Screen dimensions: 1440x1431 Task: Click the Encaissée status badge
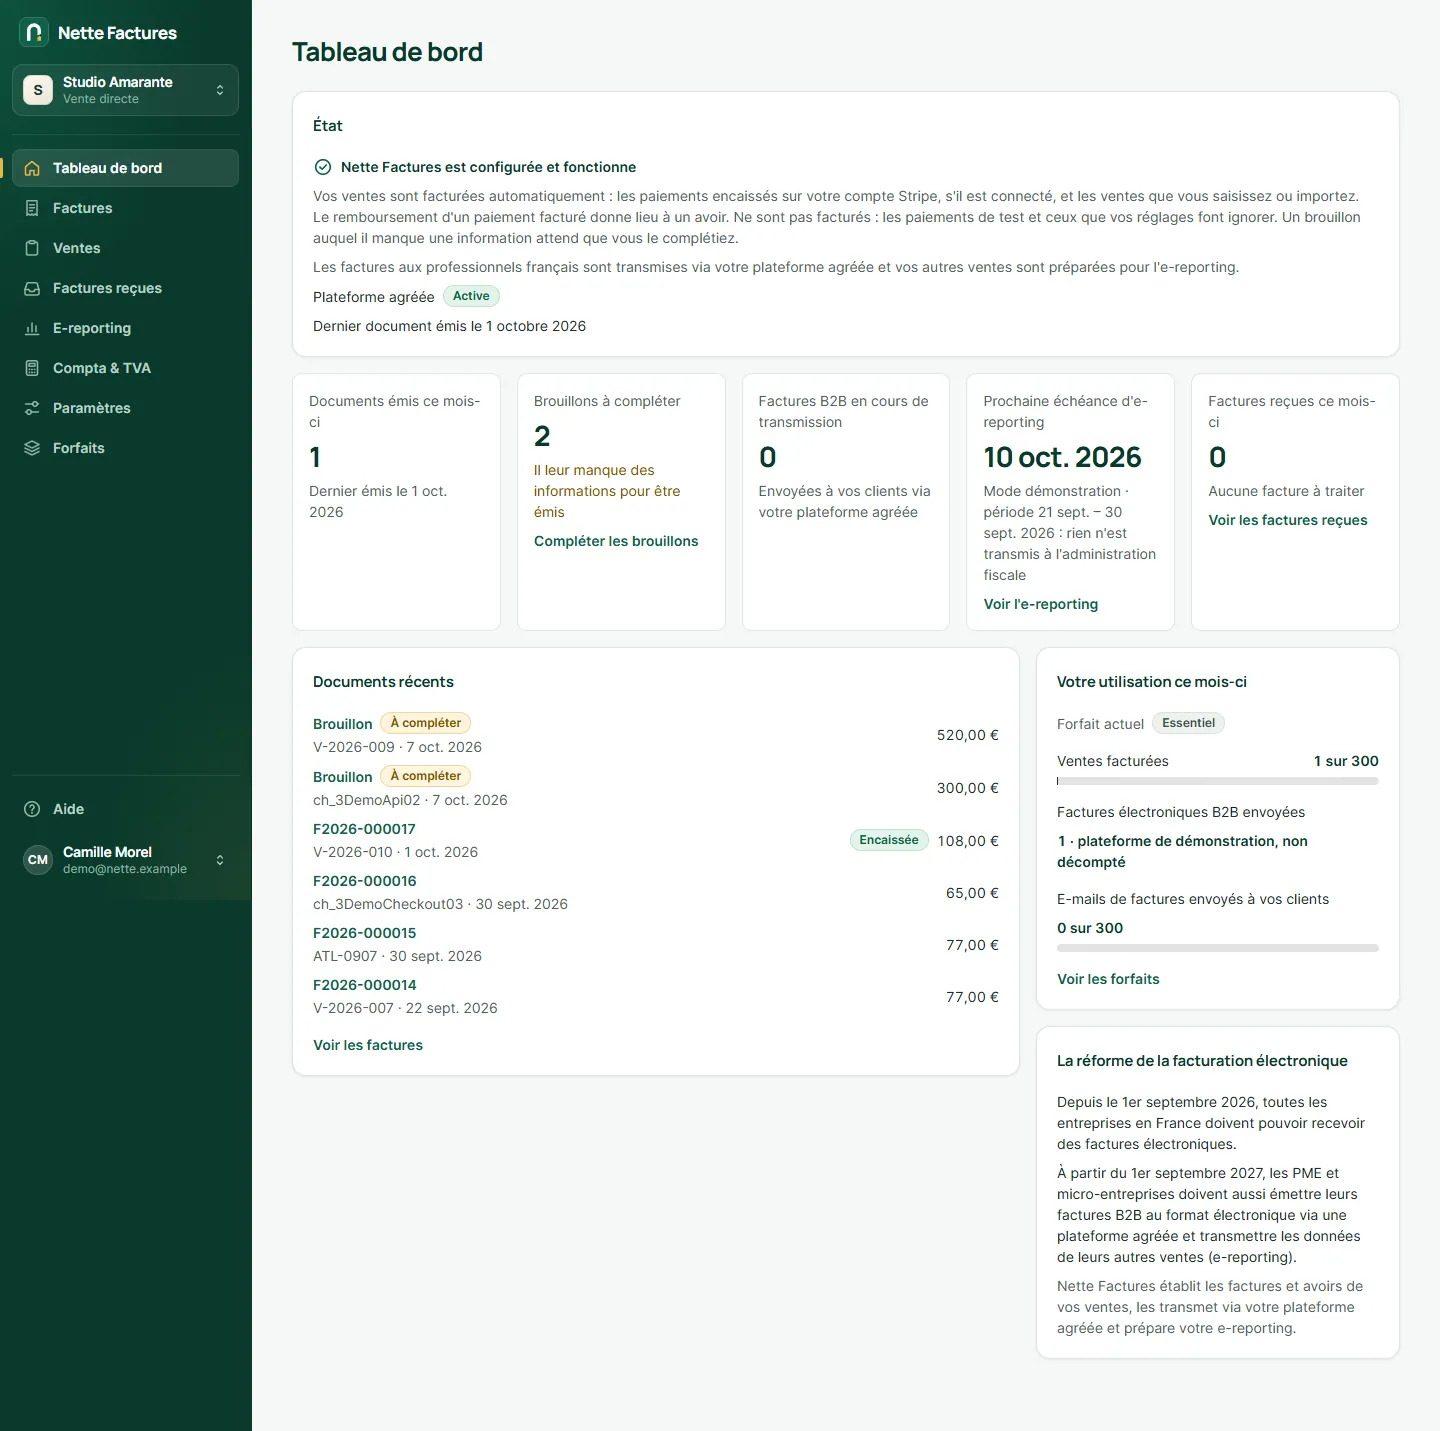click(889, 840)
